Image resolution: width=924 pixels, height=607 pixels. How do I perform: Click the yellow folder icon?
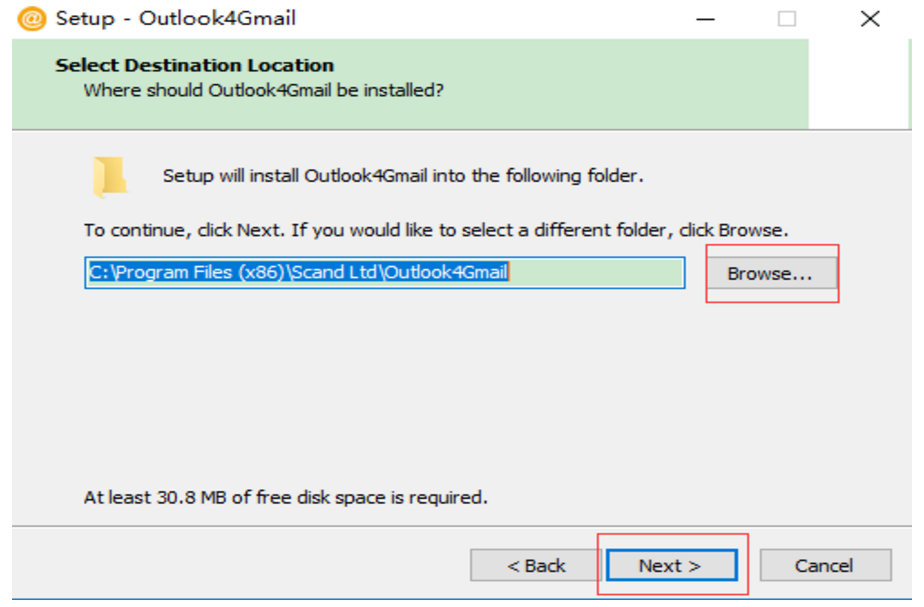tap(109, 177)
